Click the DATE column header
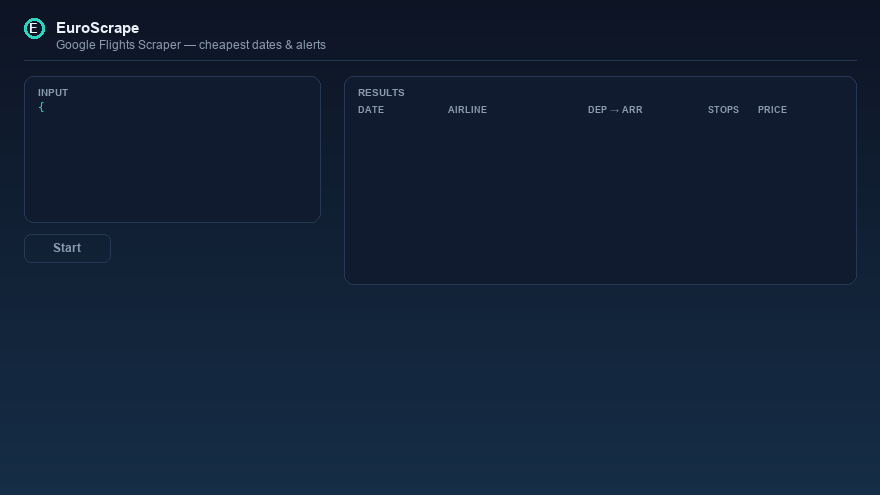The width and height of the screenshot is (880, 495). click(371, 110)
